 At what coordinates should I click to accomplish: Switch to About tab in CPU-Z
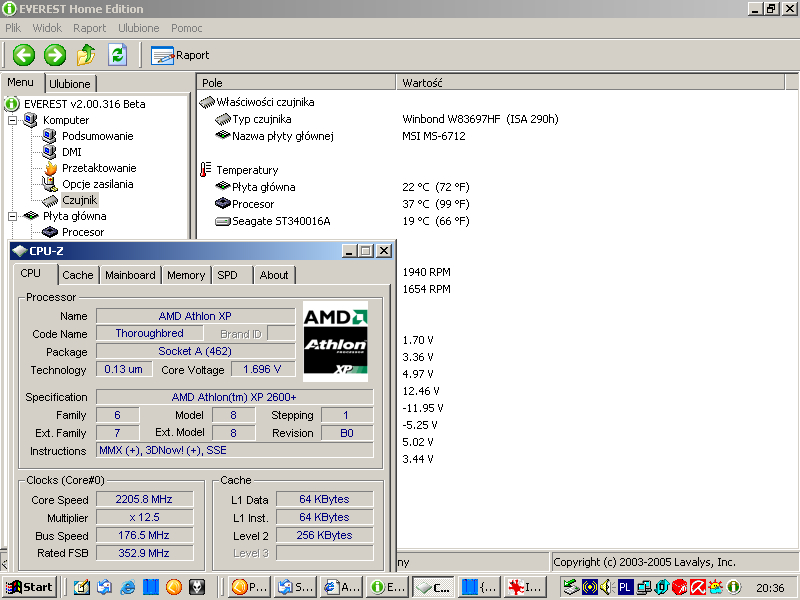click(274, 275)
